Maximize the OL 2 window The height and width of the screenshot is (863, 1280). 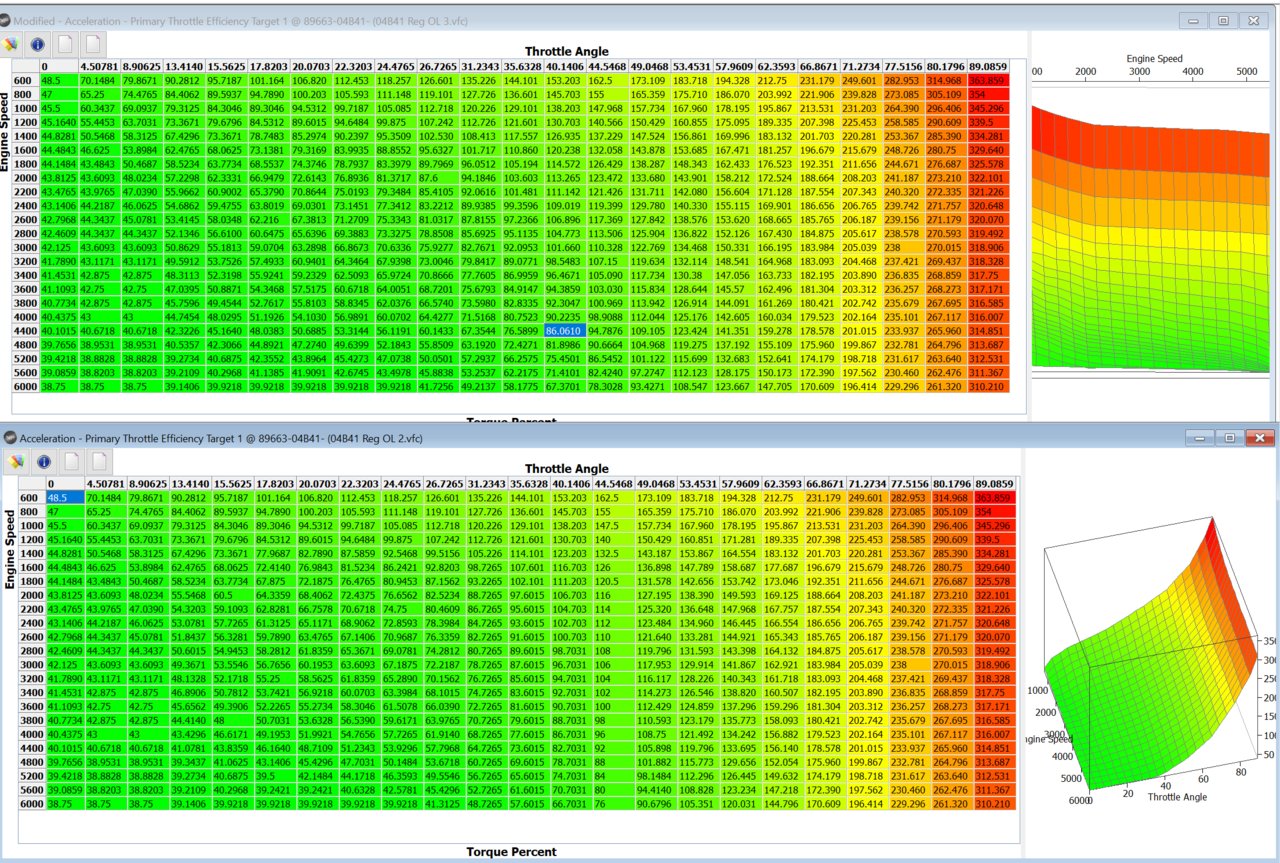(x=1229, y=437)
